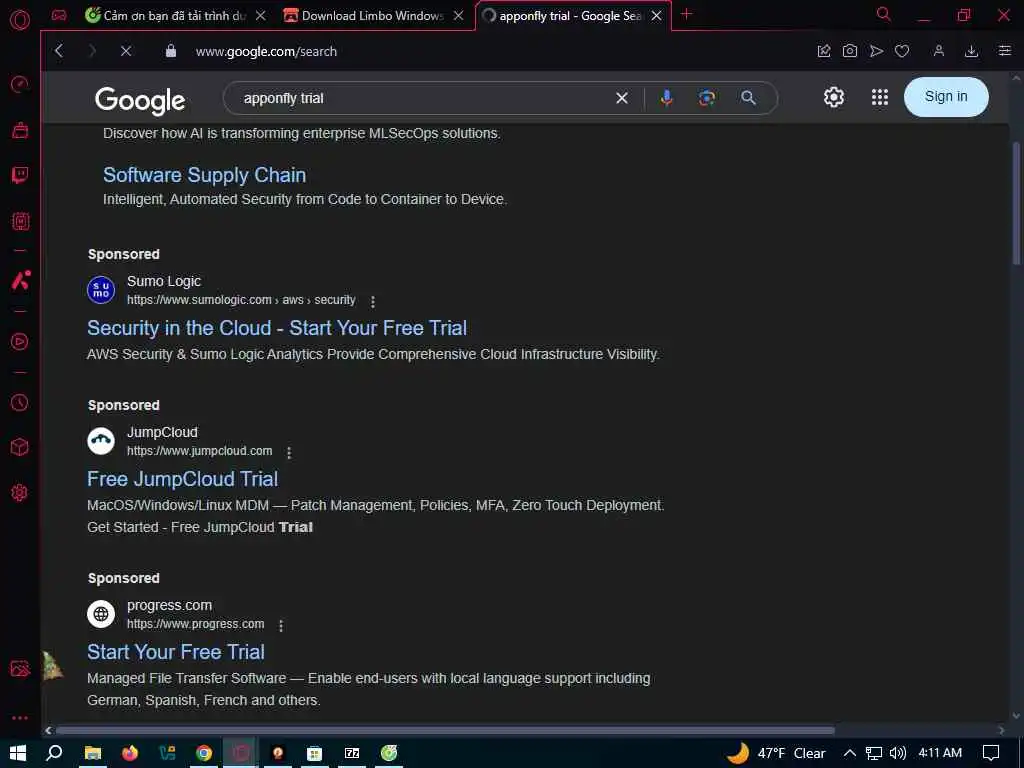Open the My Flow send icon
1024x768 pixels.
coord(876,51)
